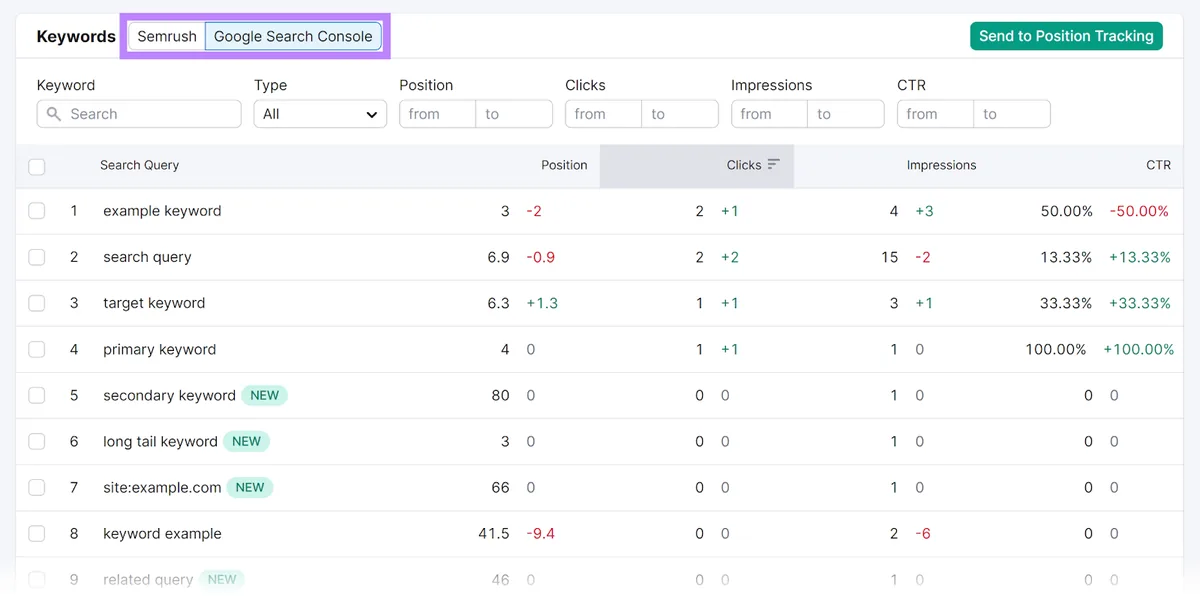Click the 'target keyword' row text

[x=154, y=303]
